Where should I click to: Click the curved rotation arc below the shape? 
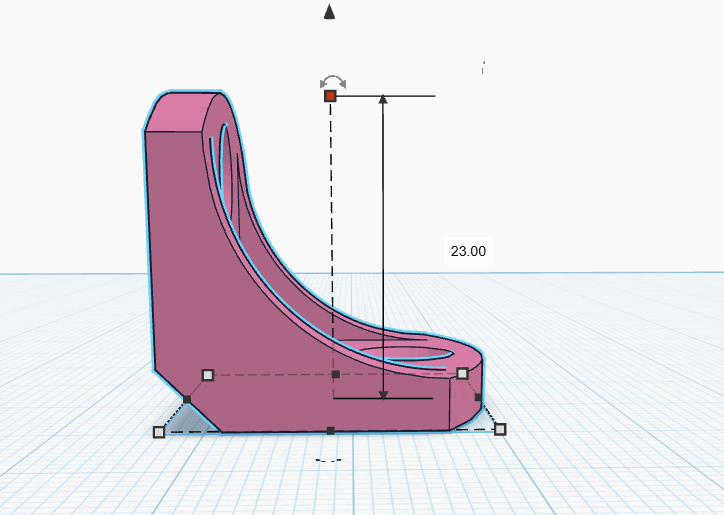coord(329,460)
